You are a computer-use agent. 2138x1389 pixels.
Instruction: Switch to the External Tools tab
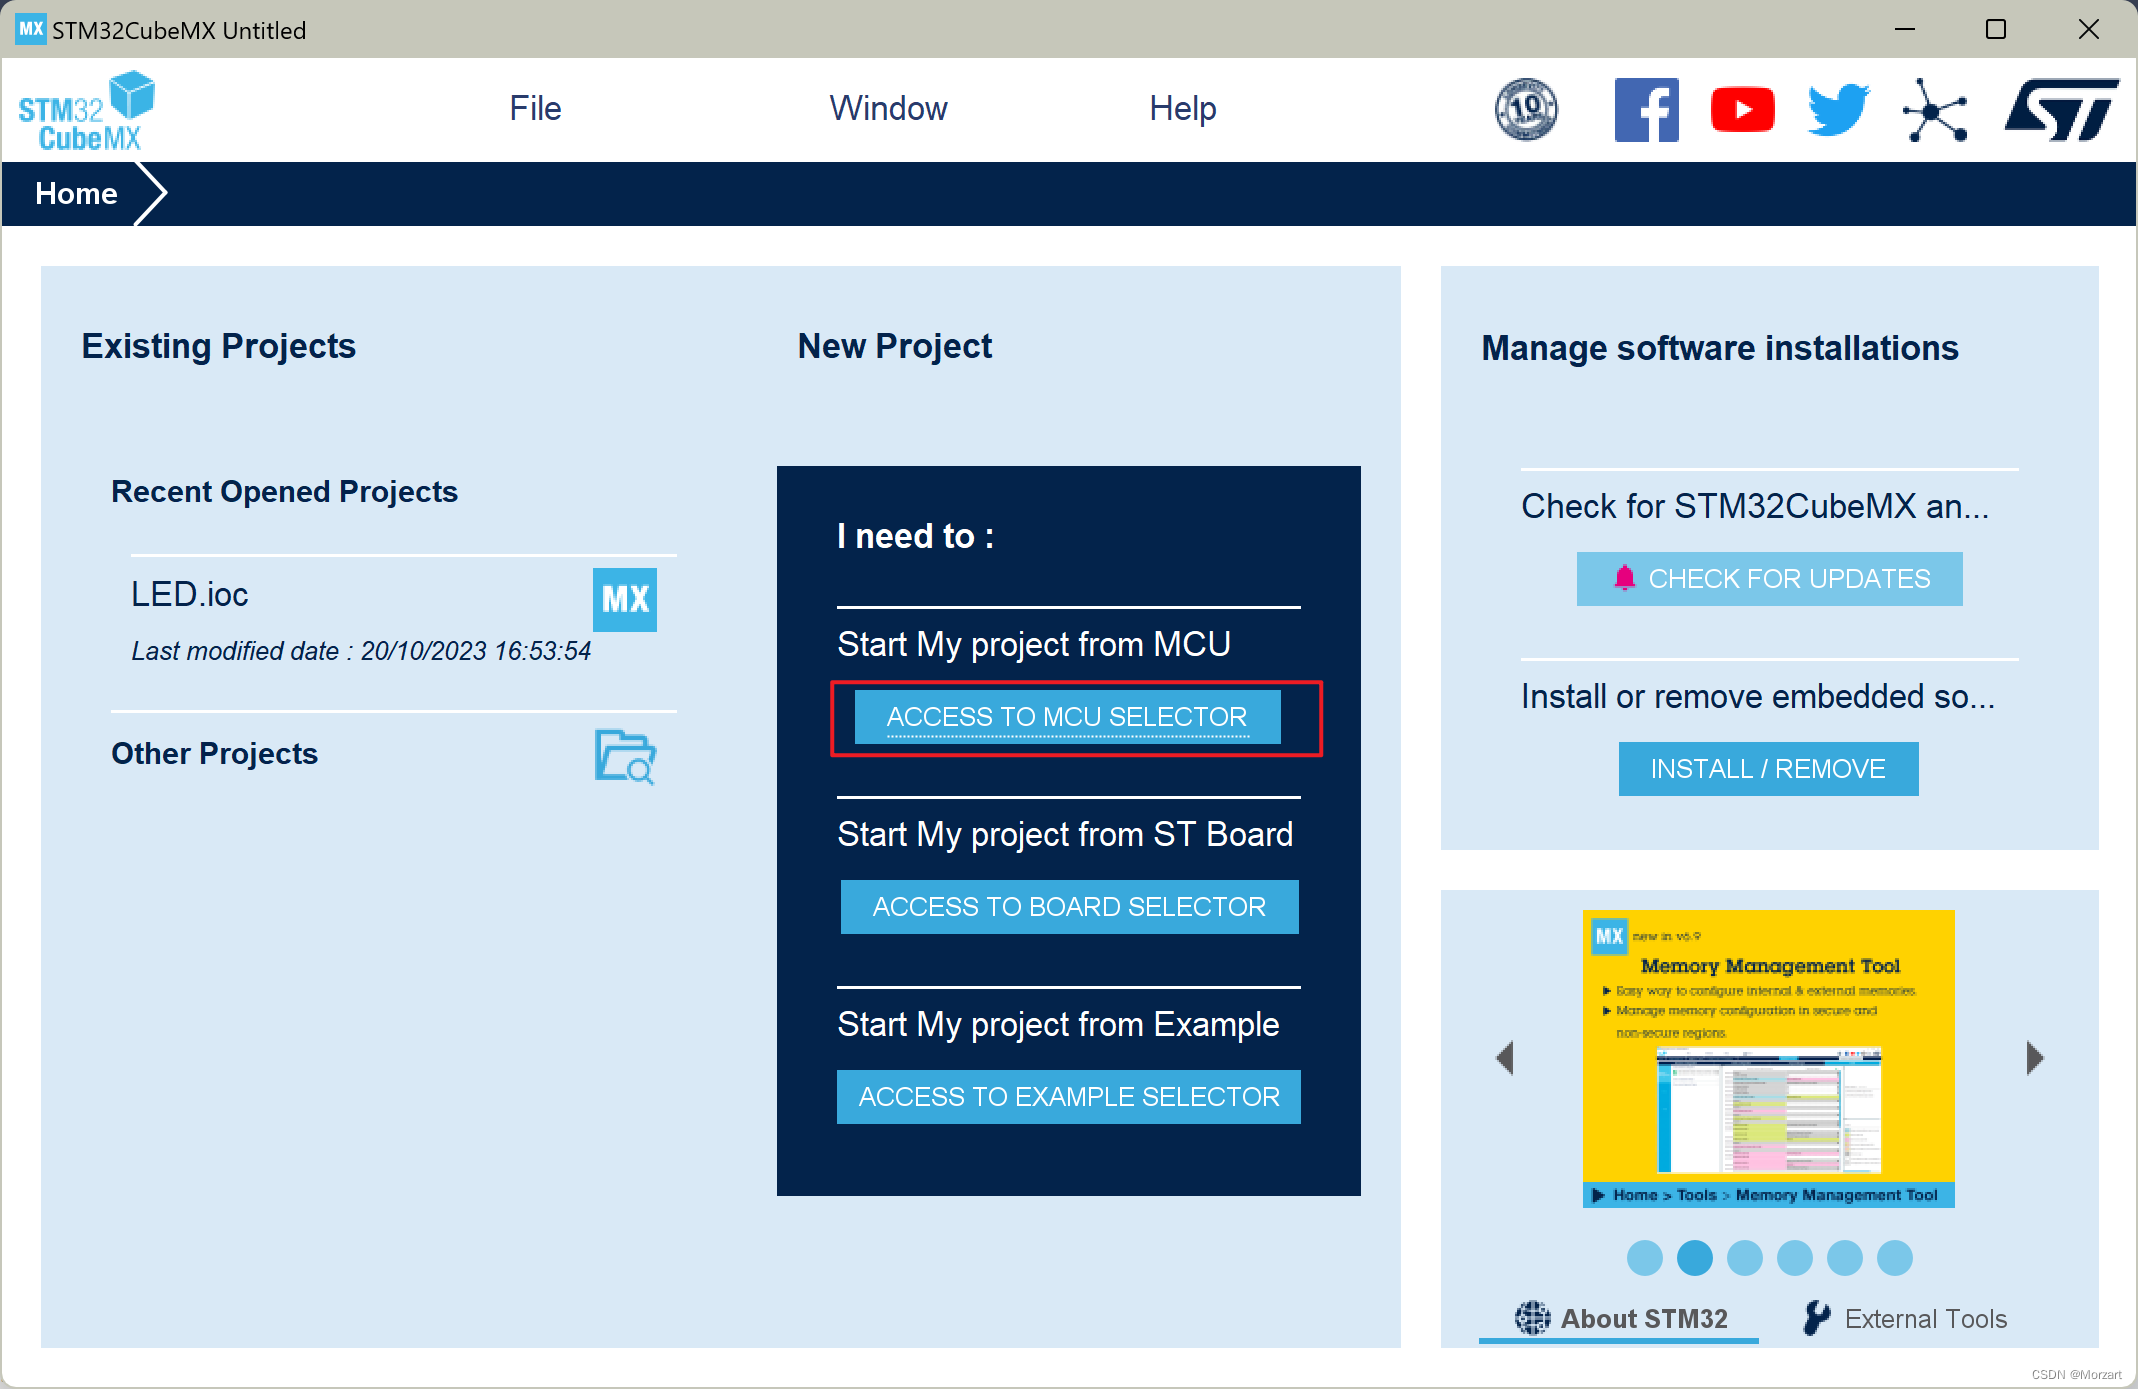tap(1905, 1319)
